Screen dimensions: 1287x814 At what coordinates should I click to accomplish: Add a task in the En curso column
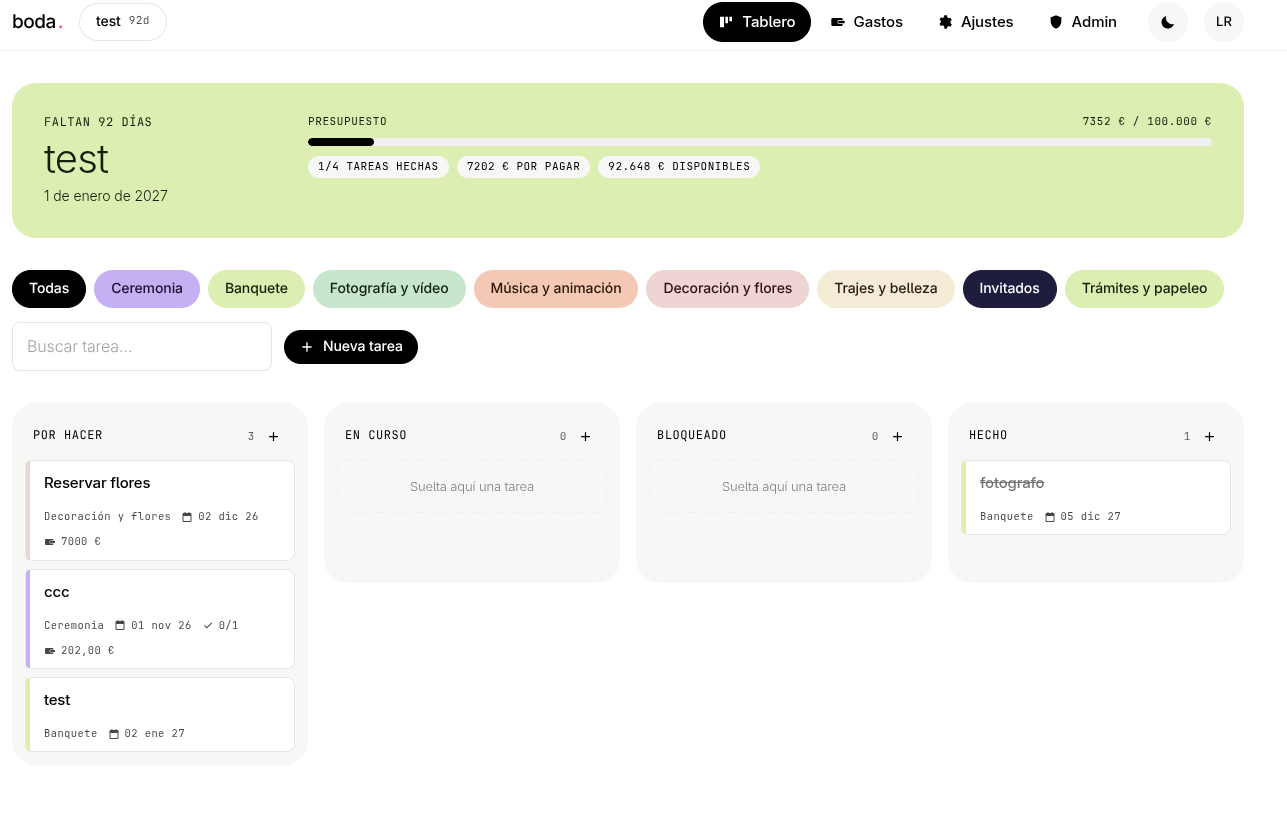[x=586, y=436]
